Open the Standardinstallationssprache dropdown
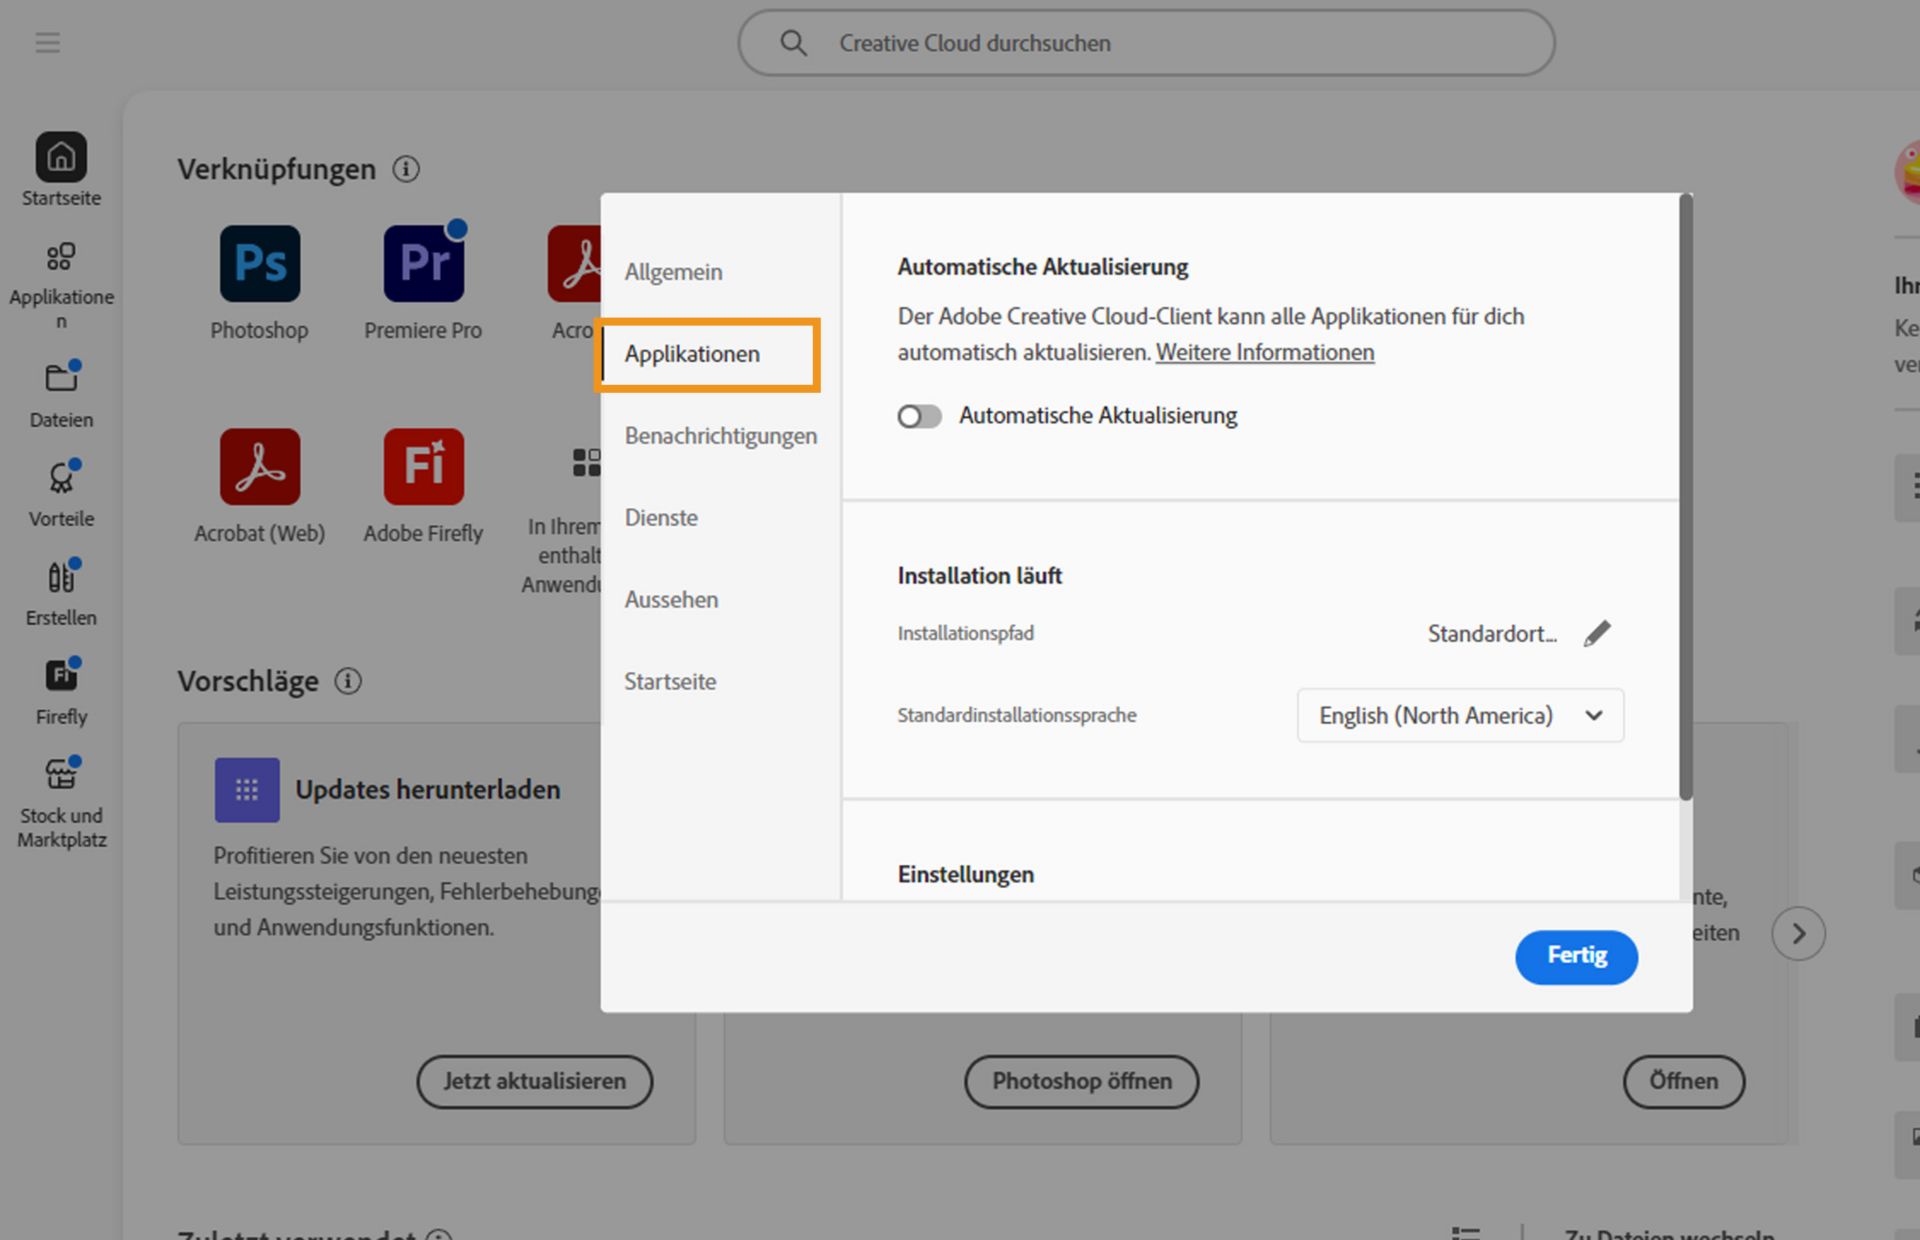This screenshot has height=1240, width=1920. pyautogui.click(x=1459, y=715)
